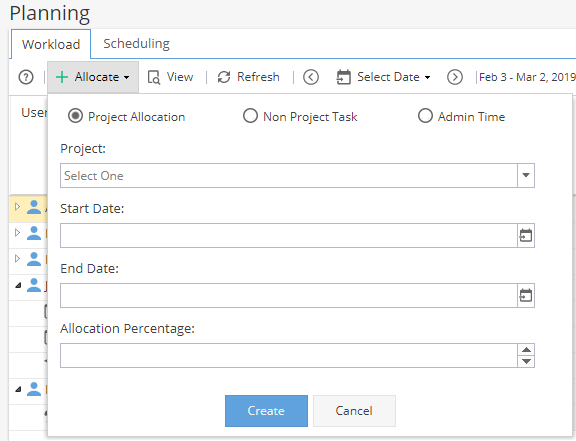Screen dimensions: 576x441
Task: Increase allocation percentage with up arrow
Action: 526,349
